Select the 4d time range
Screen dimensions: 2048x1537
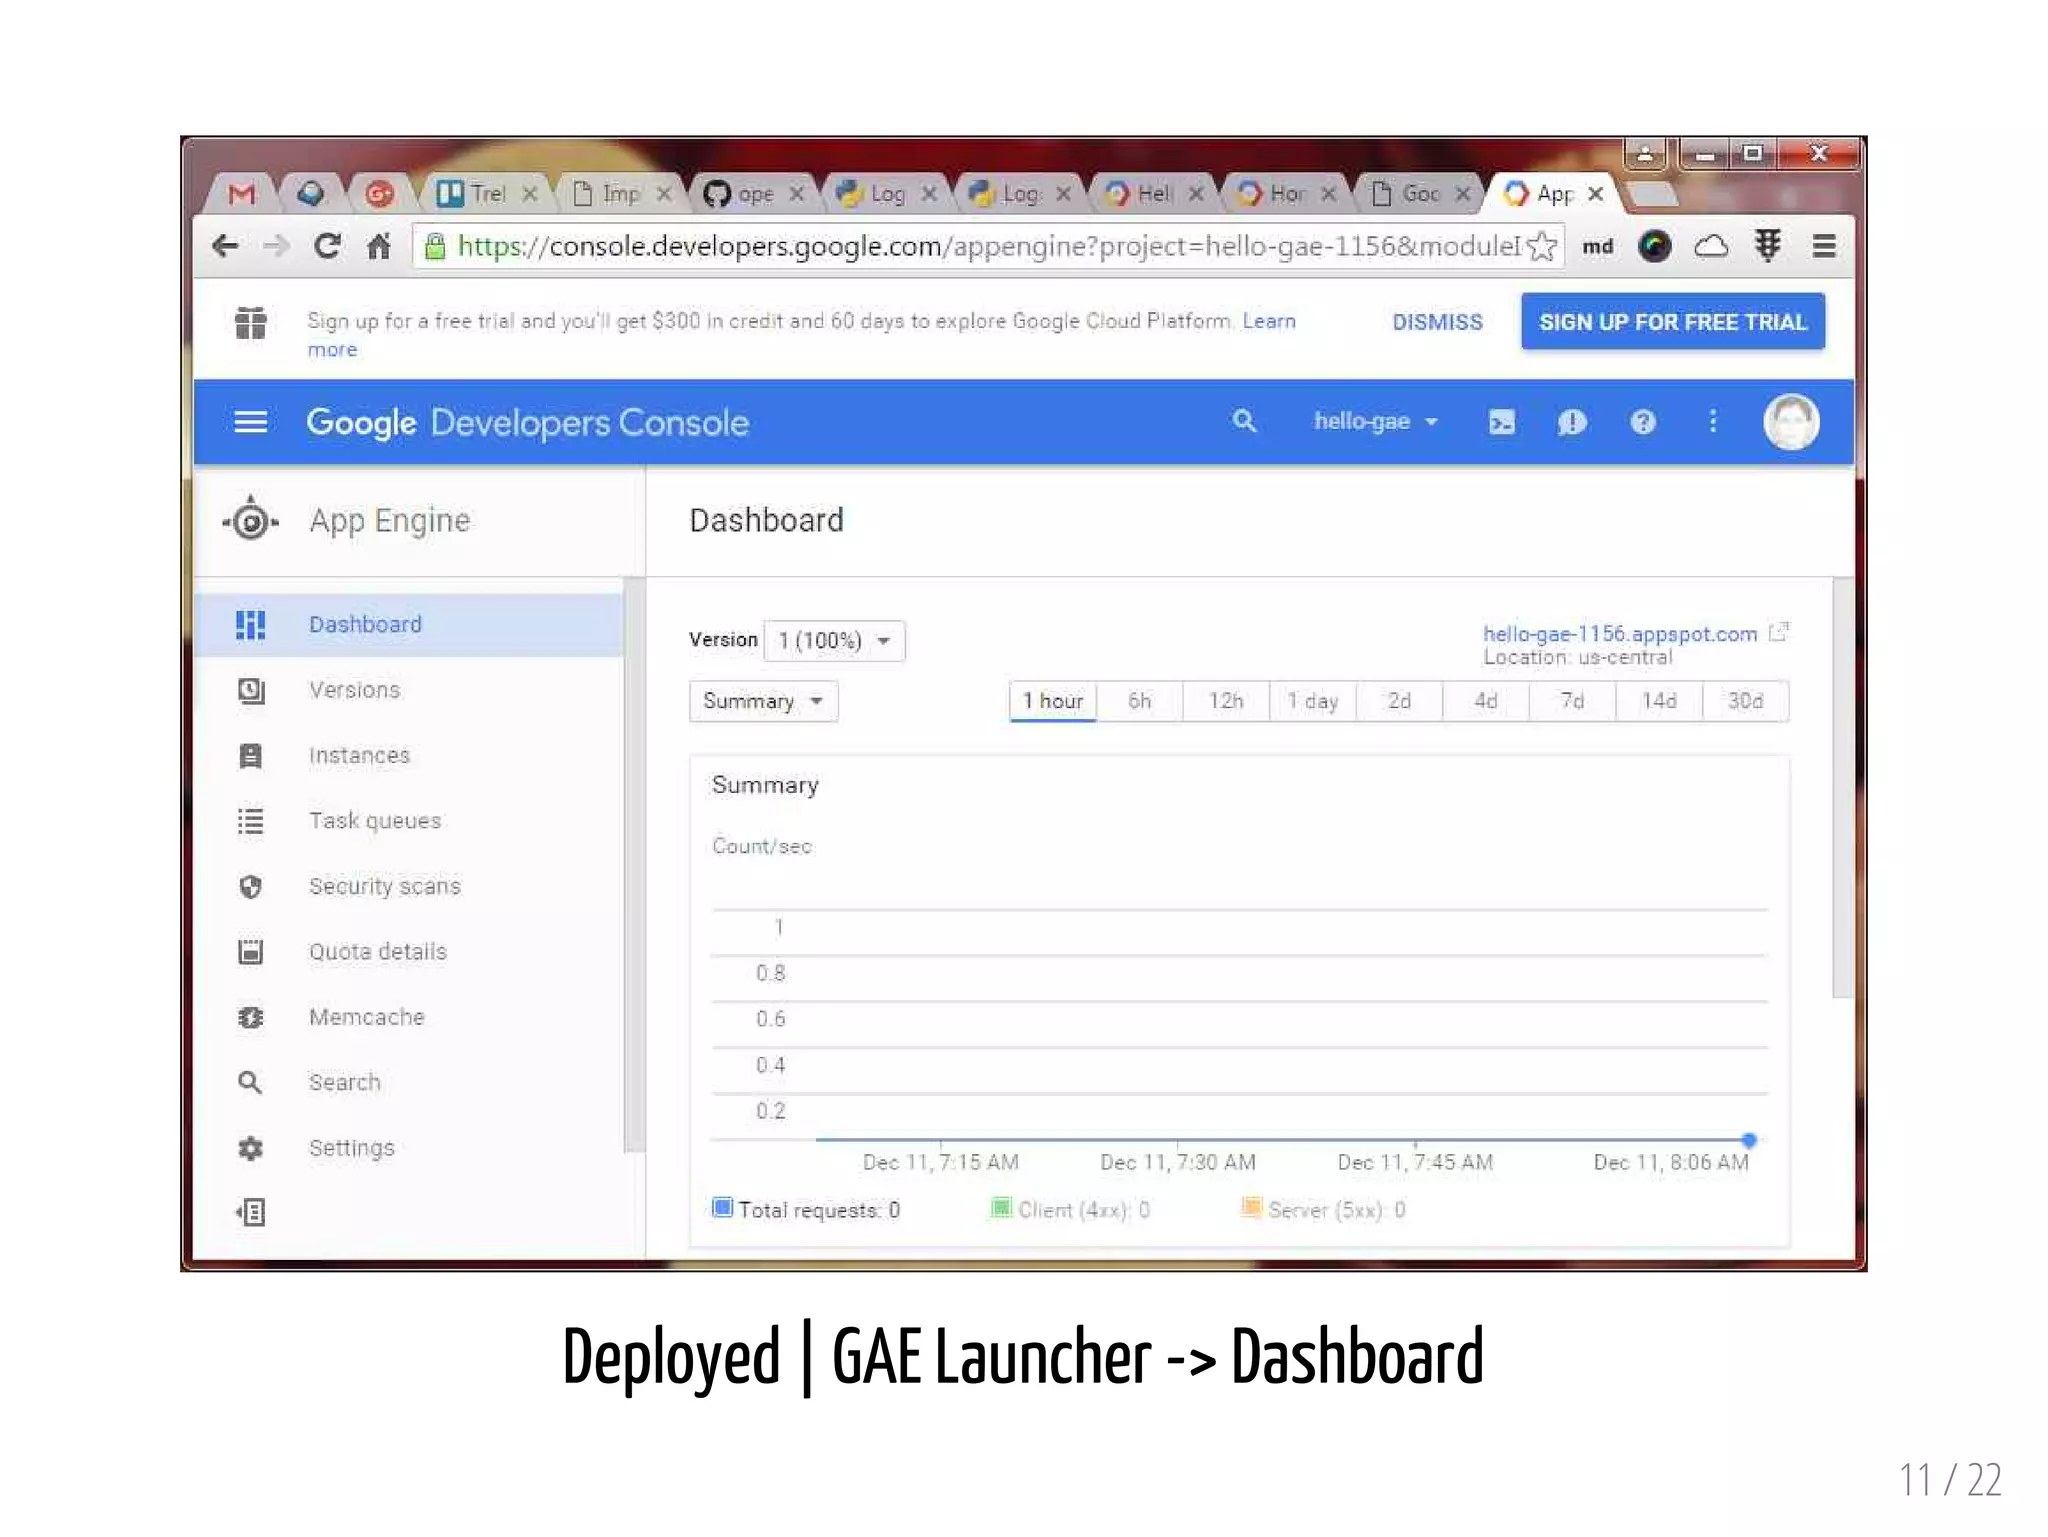[x=1486, y=701]
